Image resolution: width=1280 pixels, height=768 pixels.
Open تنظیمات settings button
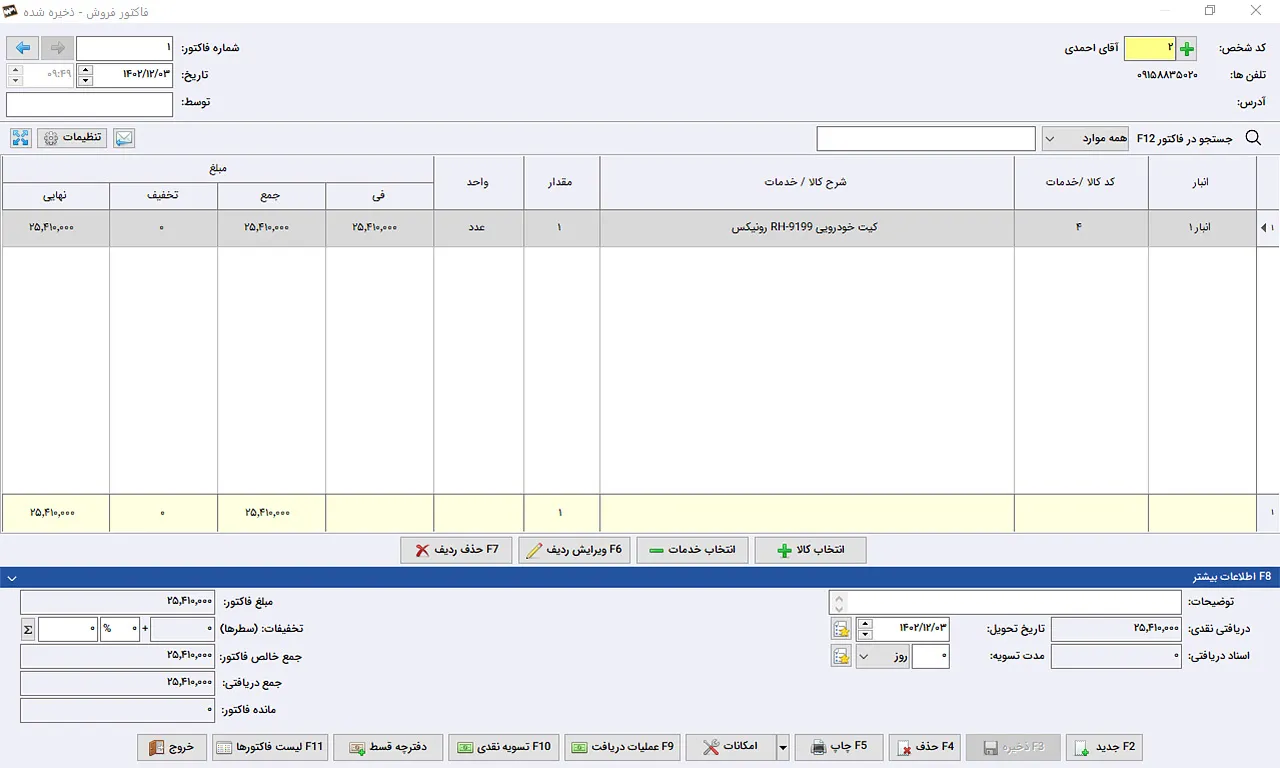point(73,138)
